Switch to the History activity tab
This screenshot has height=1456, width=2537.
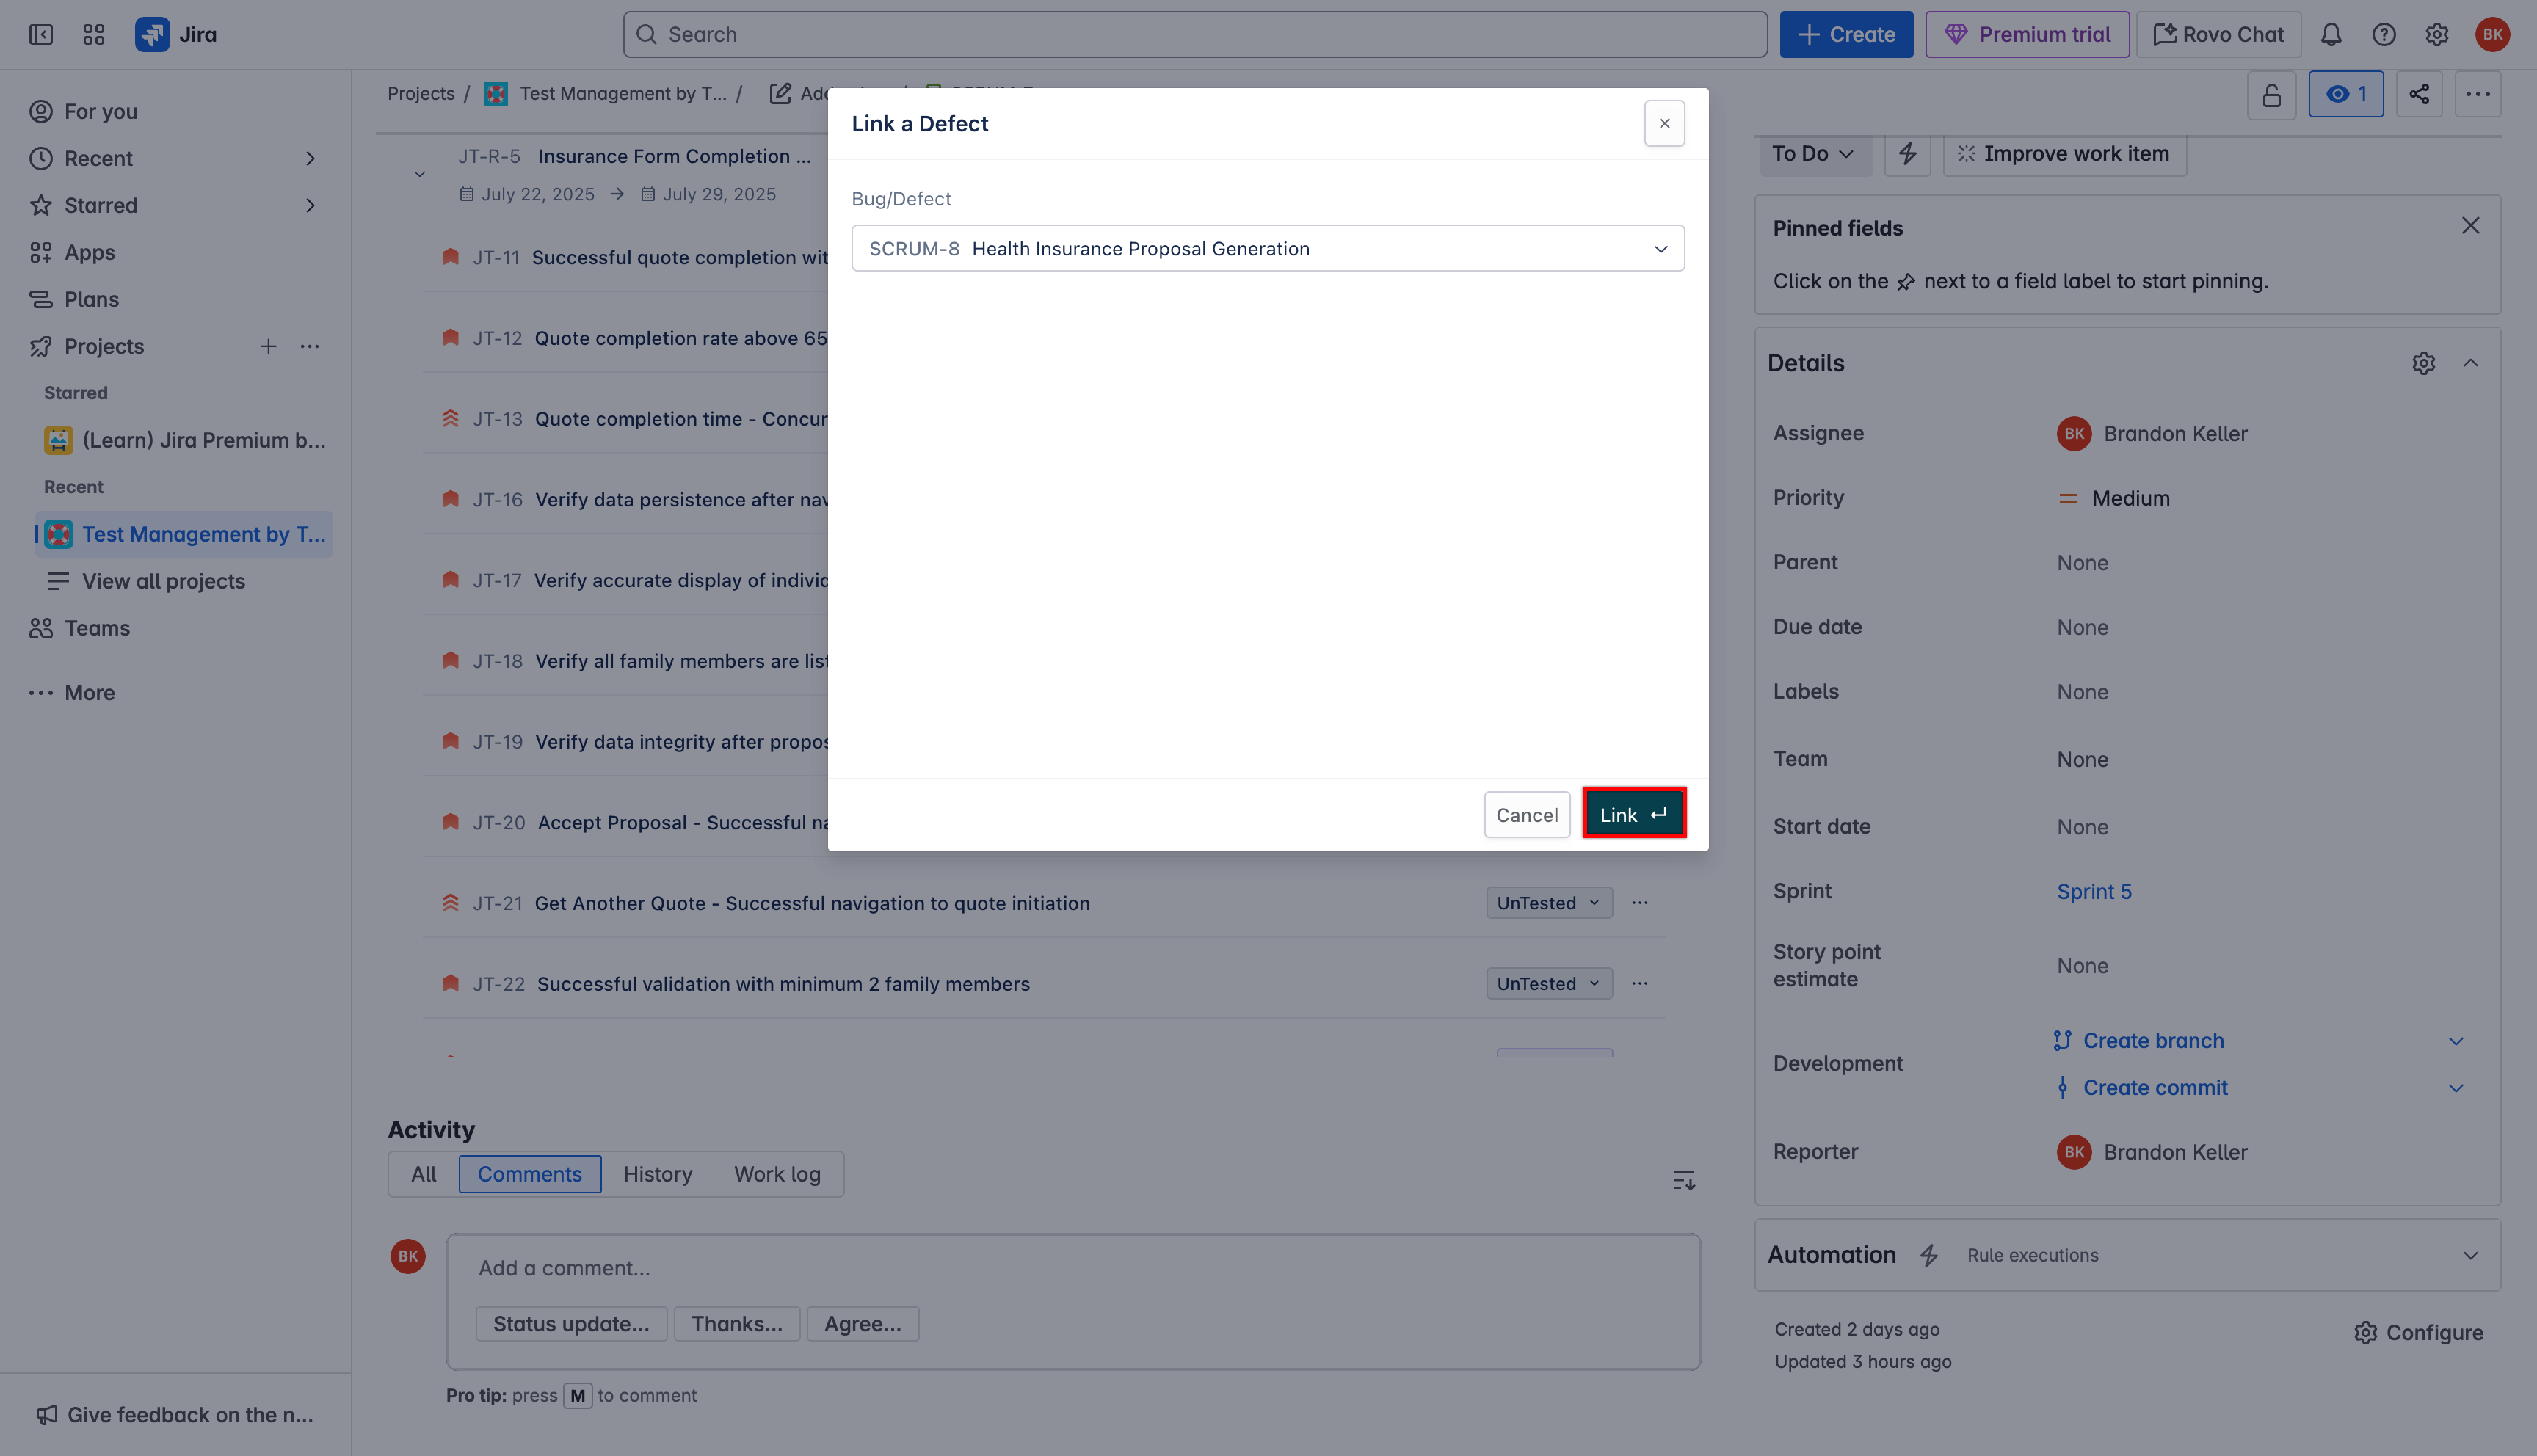(x=657, y=1174)
